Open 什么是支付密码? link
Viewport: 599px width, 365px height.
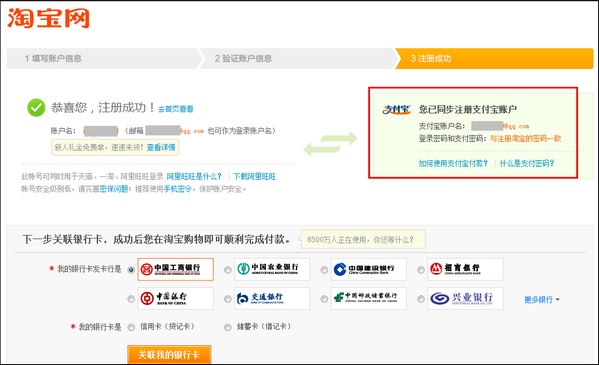527,164
